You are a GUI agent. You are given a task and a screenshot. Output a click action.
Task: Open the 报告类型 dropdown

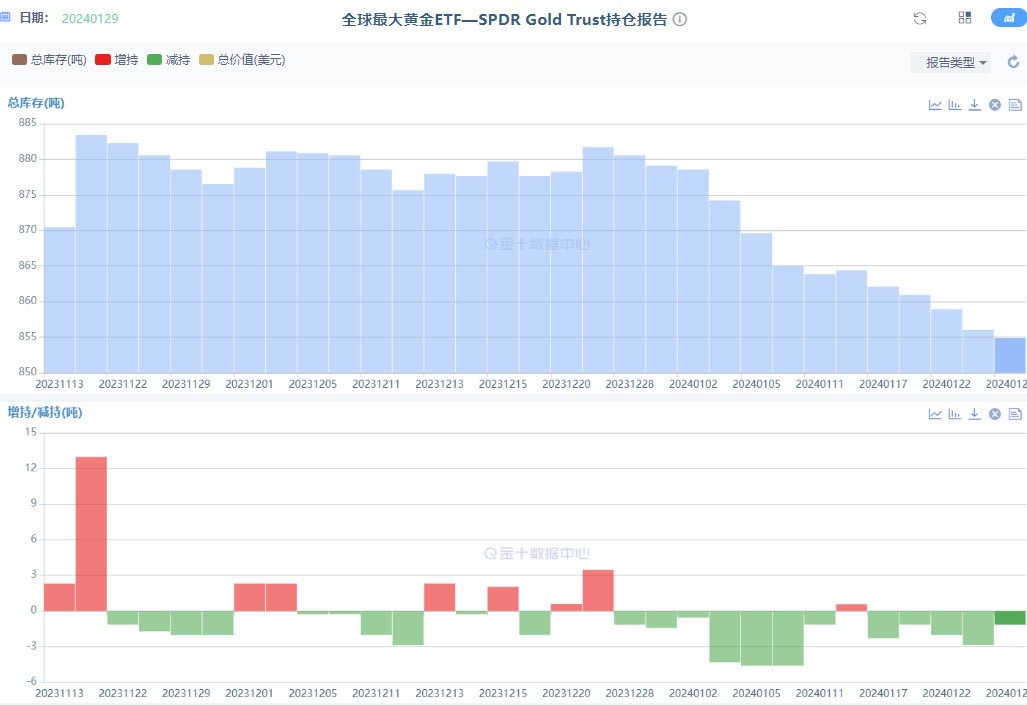click(950, 62)
